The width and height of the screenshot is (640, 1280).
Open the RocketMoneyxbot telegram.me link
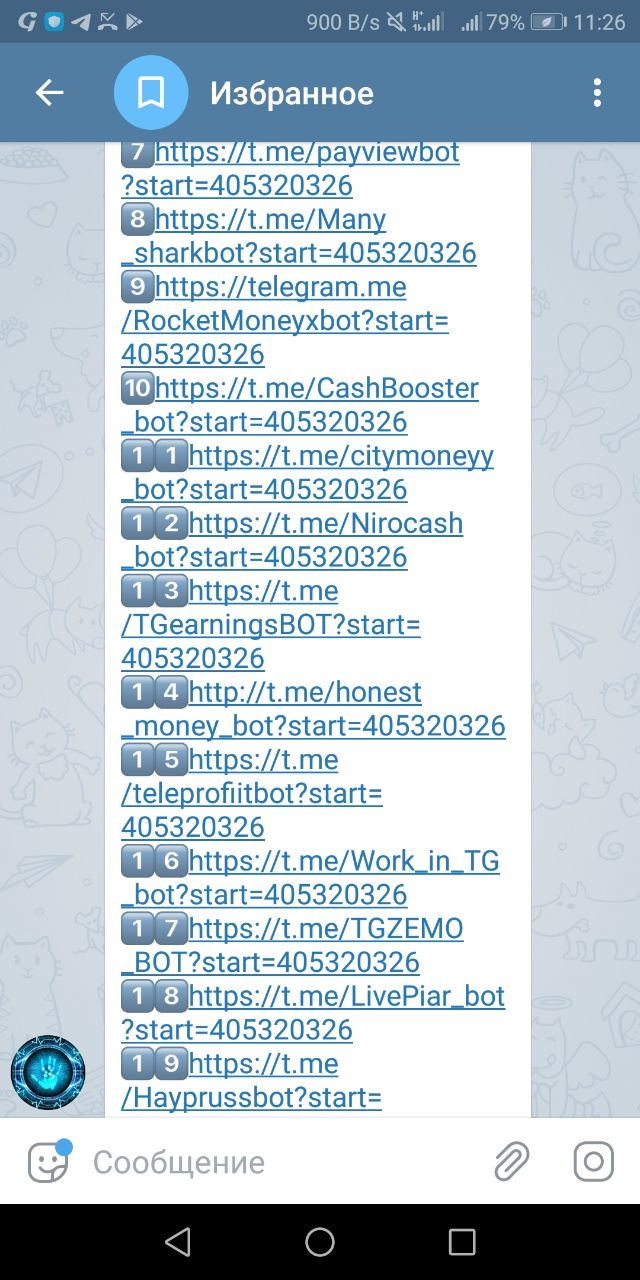coord(285,320)
